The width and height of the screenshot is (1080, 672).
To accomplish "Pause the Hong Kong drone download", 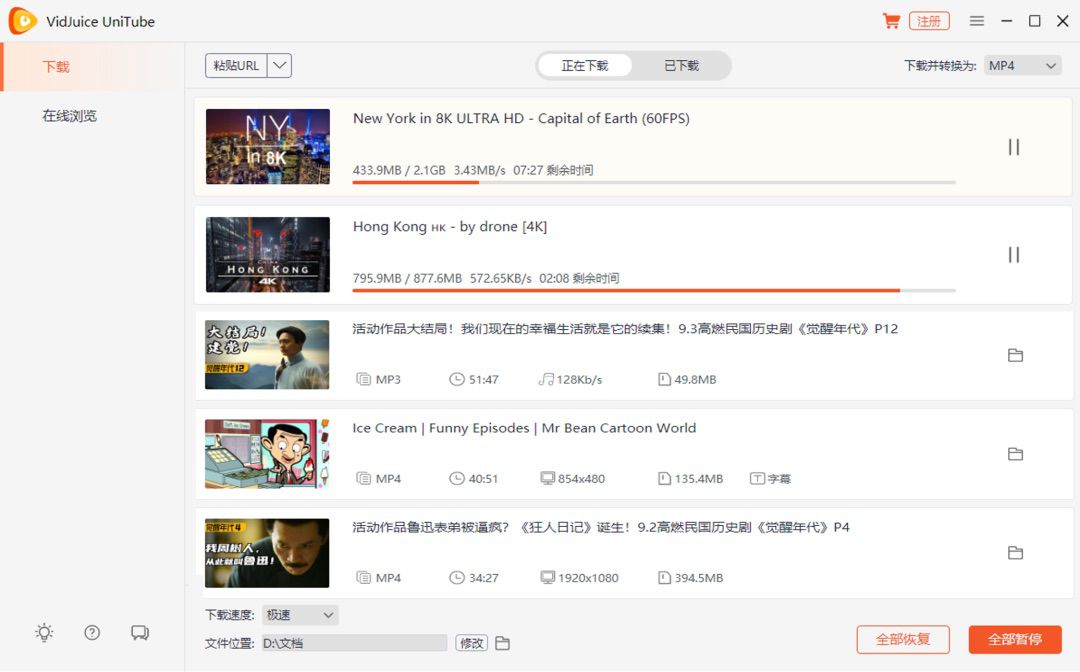I will (1014, 255).
